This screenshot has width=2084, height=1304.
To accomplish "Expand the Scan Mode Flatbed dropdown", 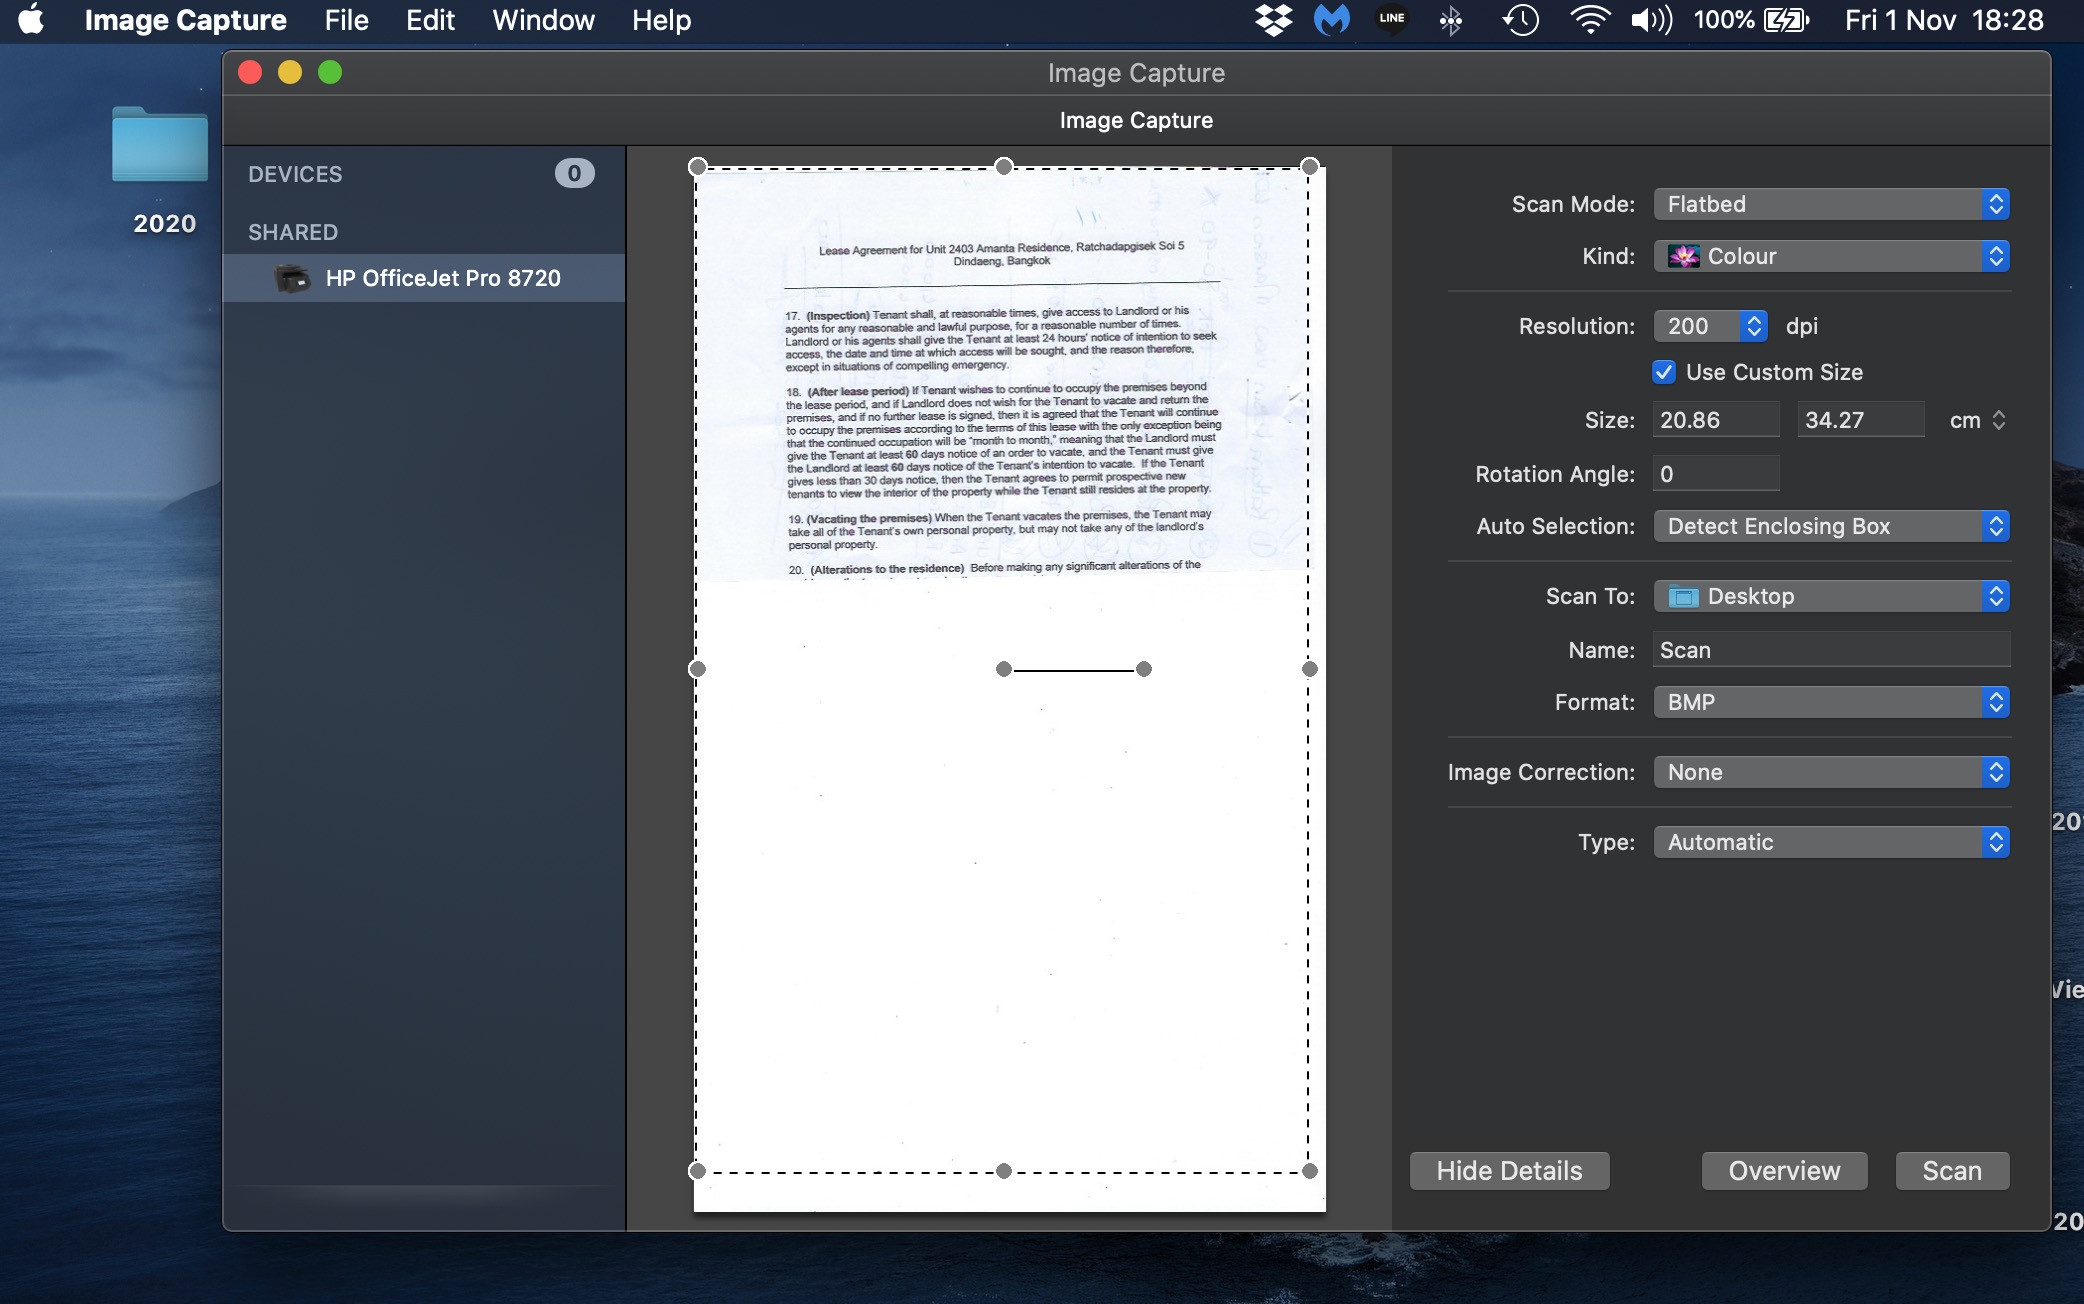I will pyautogui.click(x=1831, y=204).
